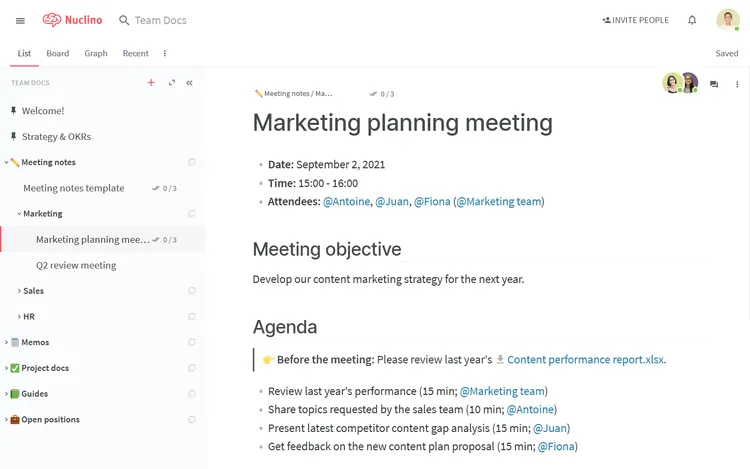Viewport: 750px width, 469px height.
Task: Click the collection icon on Meeting notes row
Action: (192, 162)
